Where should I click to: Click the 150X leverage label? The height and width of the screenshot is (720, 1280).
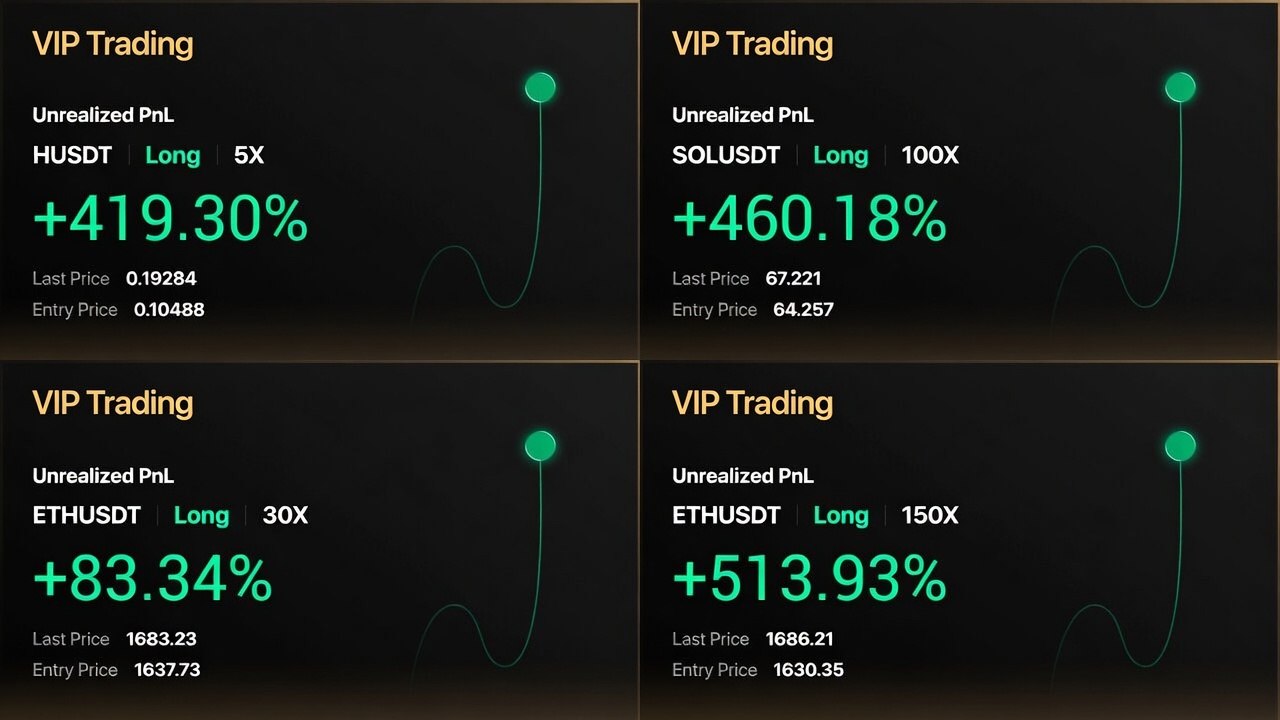pyautogui.click(x=930, y=515)
